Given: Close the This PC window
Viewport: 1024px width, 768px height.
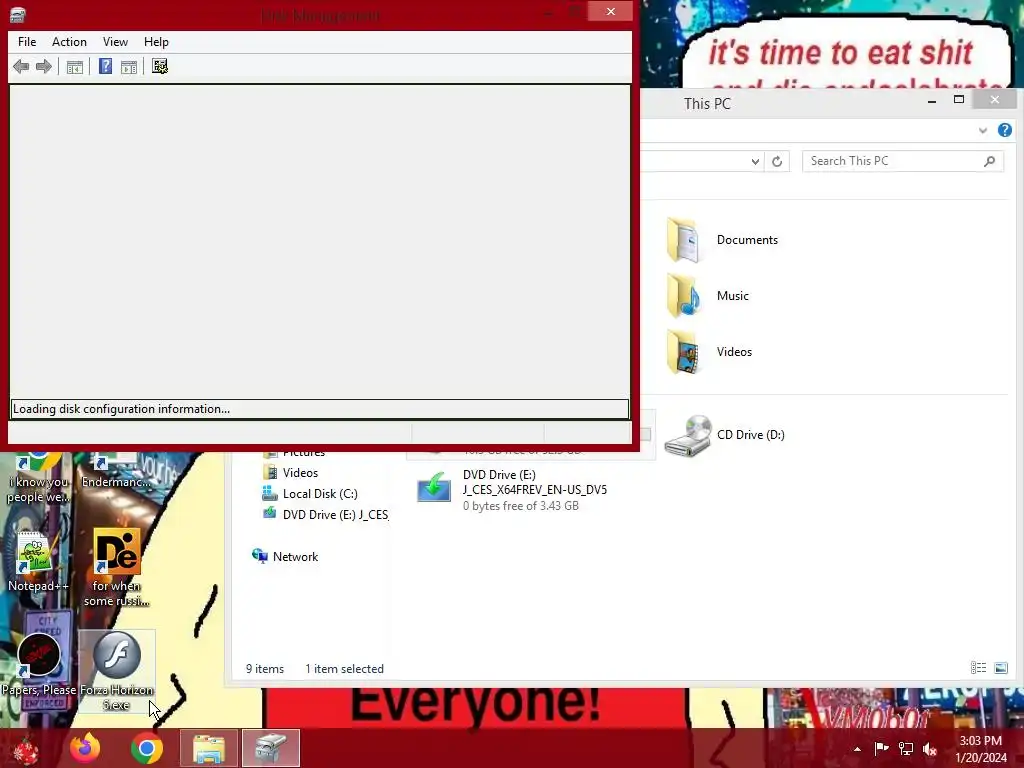Looking at the screenshot, I should [x=994, y=100].
